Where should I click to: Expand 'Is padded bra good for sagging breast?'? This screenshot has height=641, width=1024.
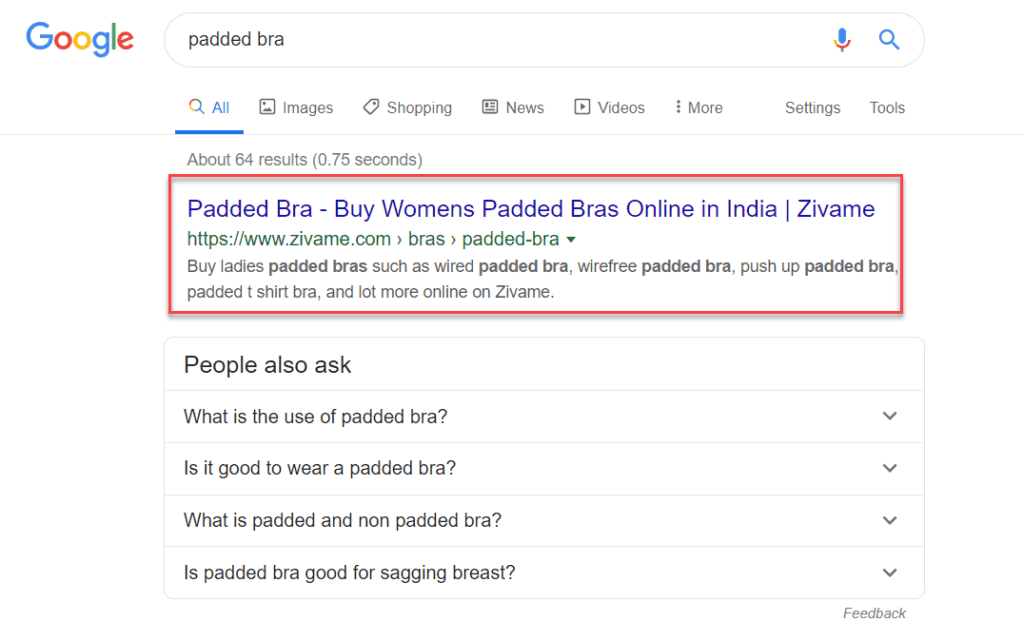(544, 572)
